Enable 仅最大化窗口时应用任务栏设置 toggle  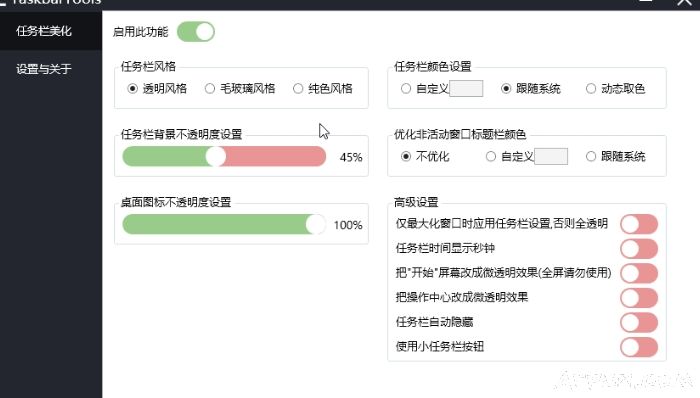point(639,224)
